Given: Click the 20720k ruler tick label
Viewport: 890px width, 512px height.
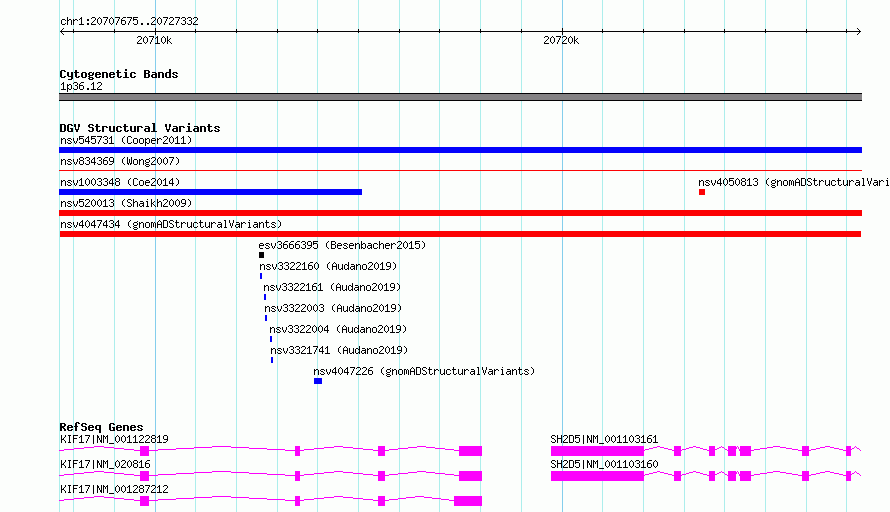Looking at the screenshot, I should [561, 40].
